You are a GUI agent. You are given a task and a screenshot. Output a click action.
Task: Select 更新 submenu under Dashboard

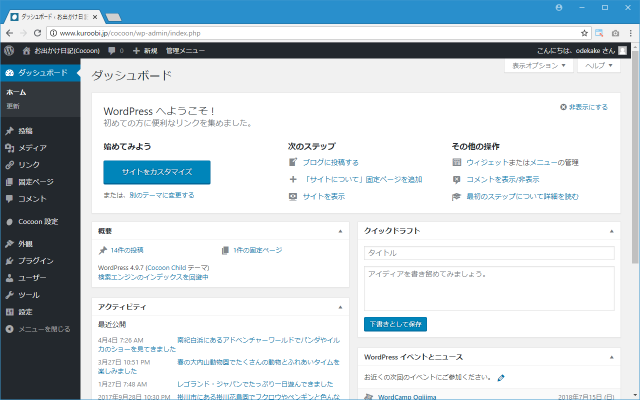point(13,105)
